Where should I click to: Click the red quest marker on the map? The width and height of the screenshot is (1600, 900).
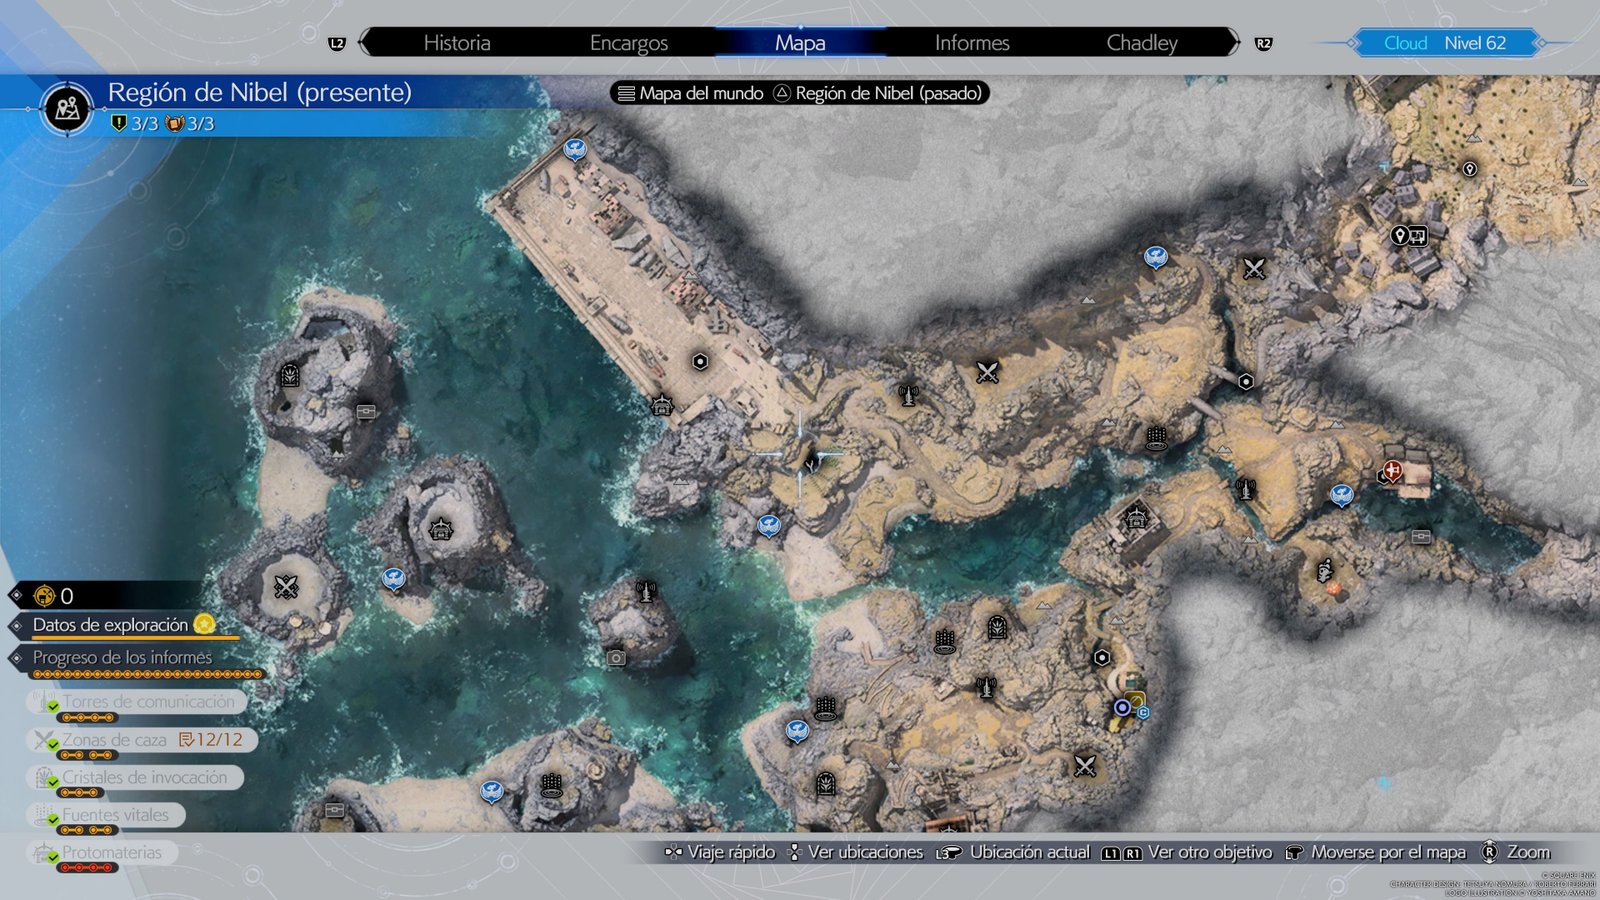tap(1393, 470)
